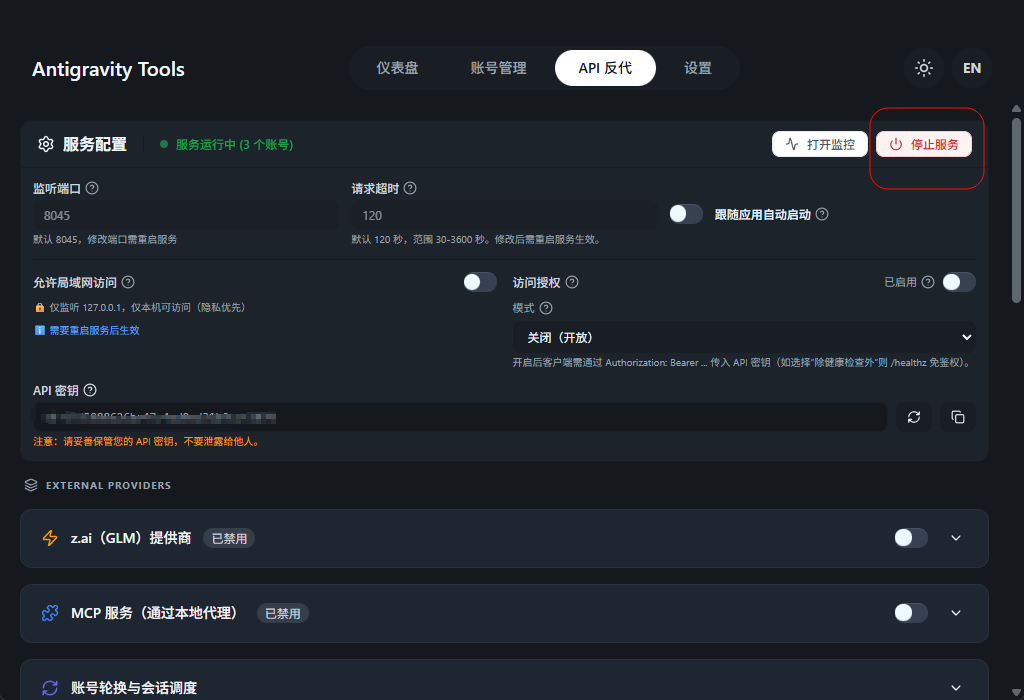Click help icon beside 访问授权
Viewport: 1024px width, 700px height.
coord(572,282)
